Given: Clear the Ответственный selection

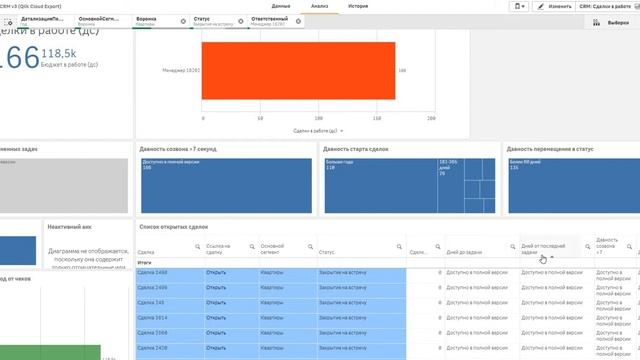Looking at the screenshot, I should (298, 21).
